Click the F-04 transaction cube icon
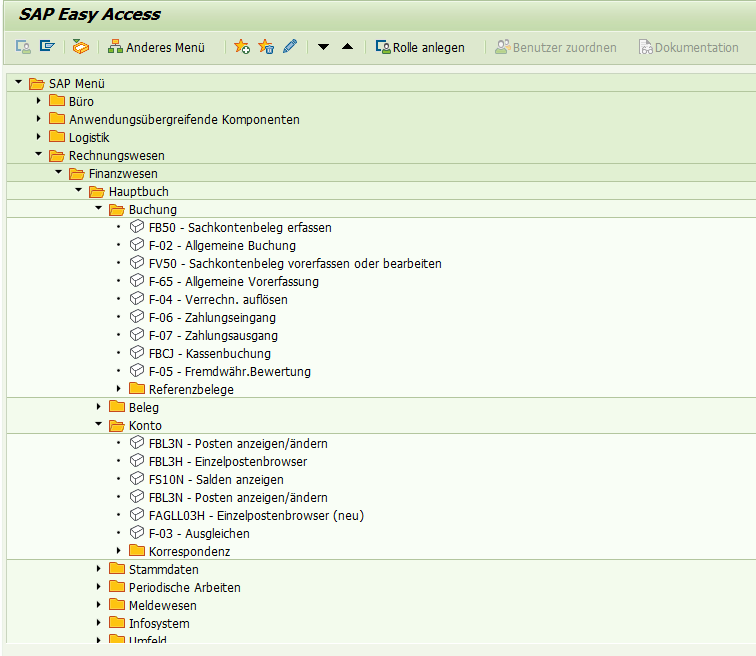 click(x=137, y=298)
